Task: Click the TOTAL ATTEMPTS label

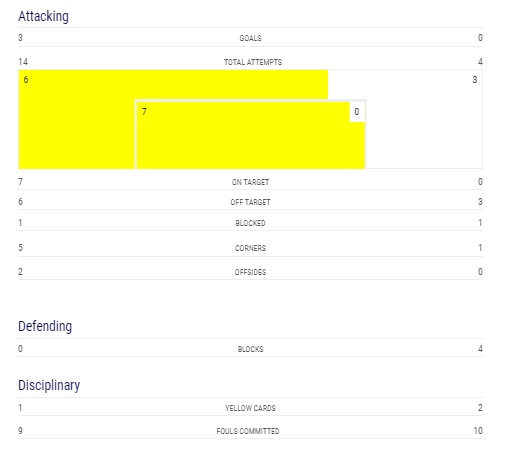Action: [253, 62]
